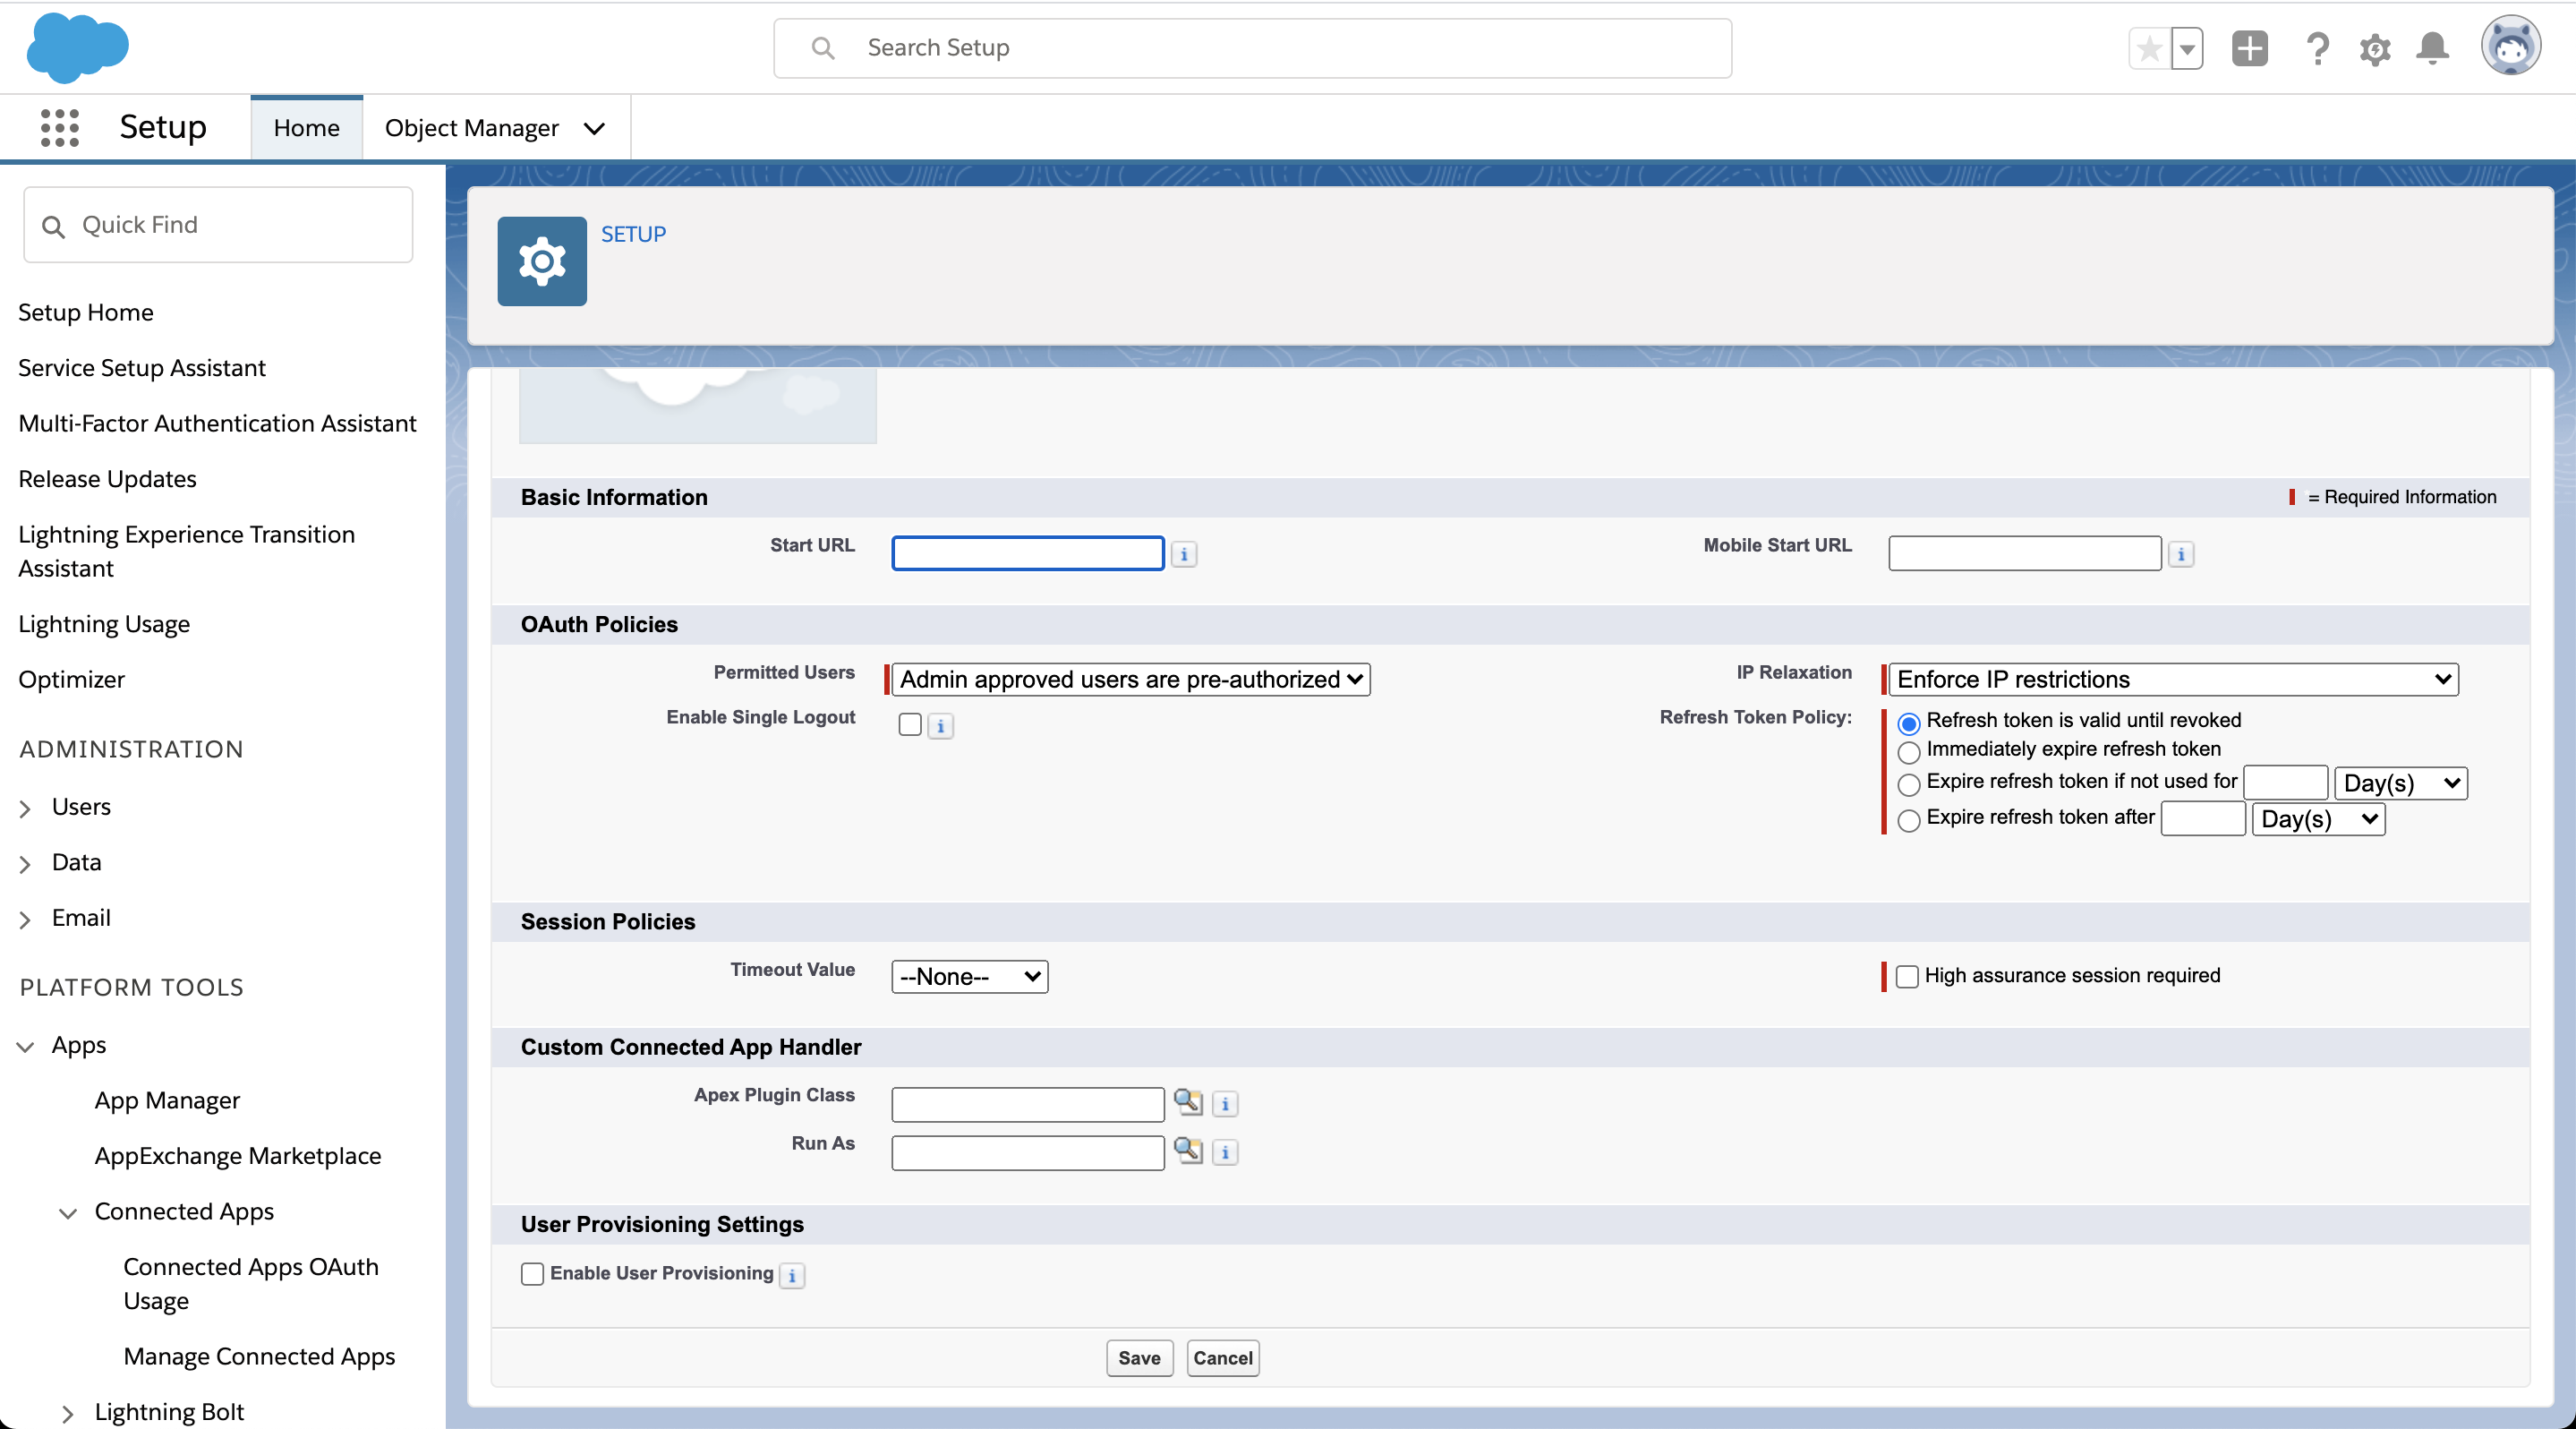Viewport: 2576px width, 1429px height.
Task: Select Expire refresh token after option
Action: pyautogui.click(x=1909, y=820)
